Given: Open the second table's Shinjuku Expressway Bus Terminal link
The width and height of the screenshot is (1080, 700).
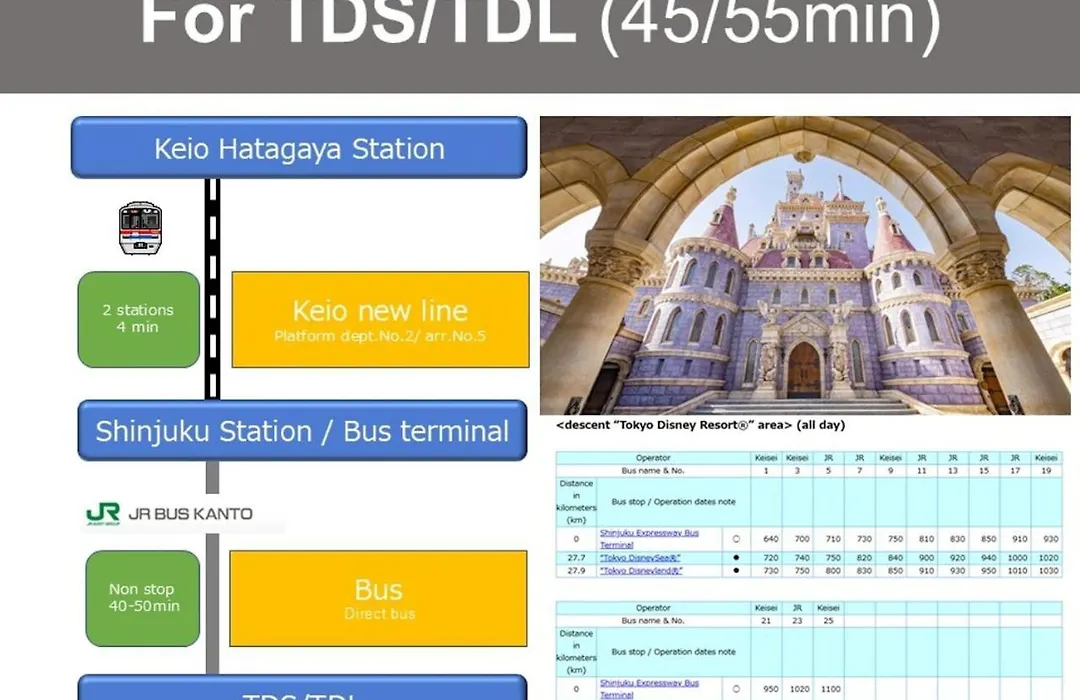Looking at the screenshot, I should (649, 689).
